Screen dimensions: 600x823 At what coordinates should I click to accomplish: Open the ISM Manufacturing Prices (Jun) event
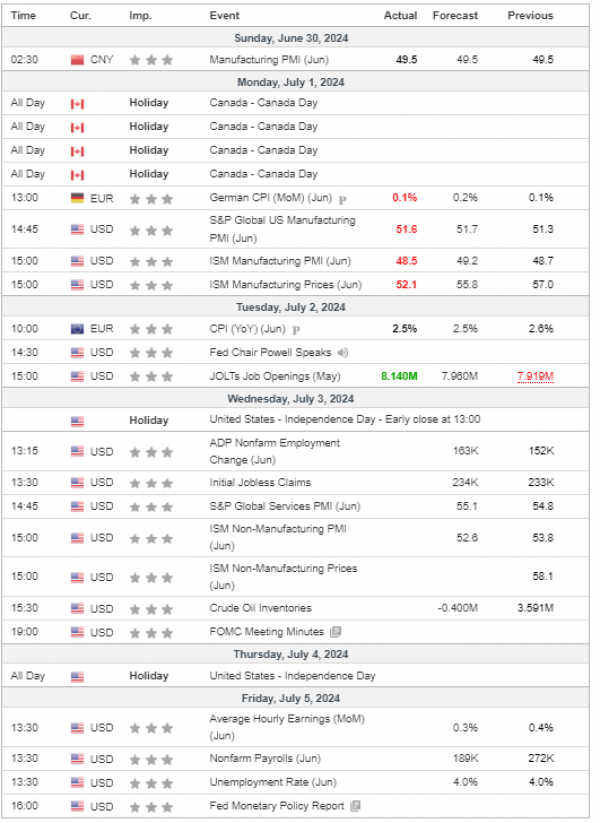tap(286, 285)
